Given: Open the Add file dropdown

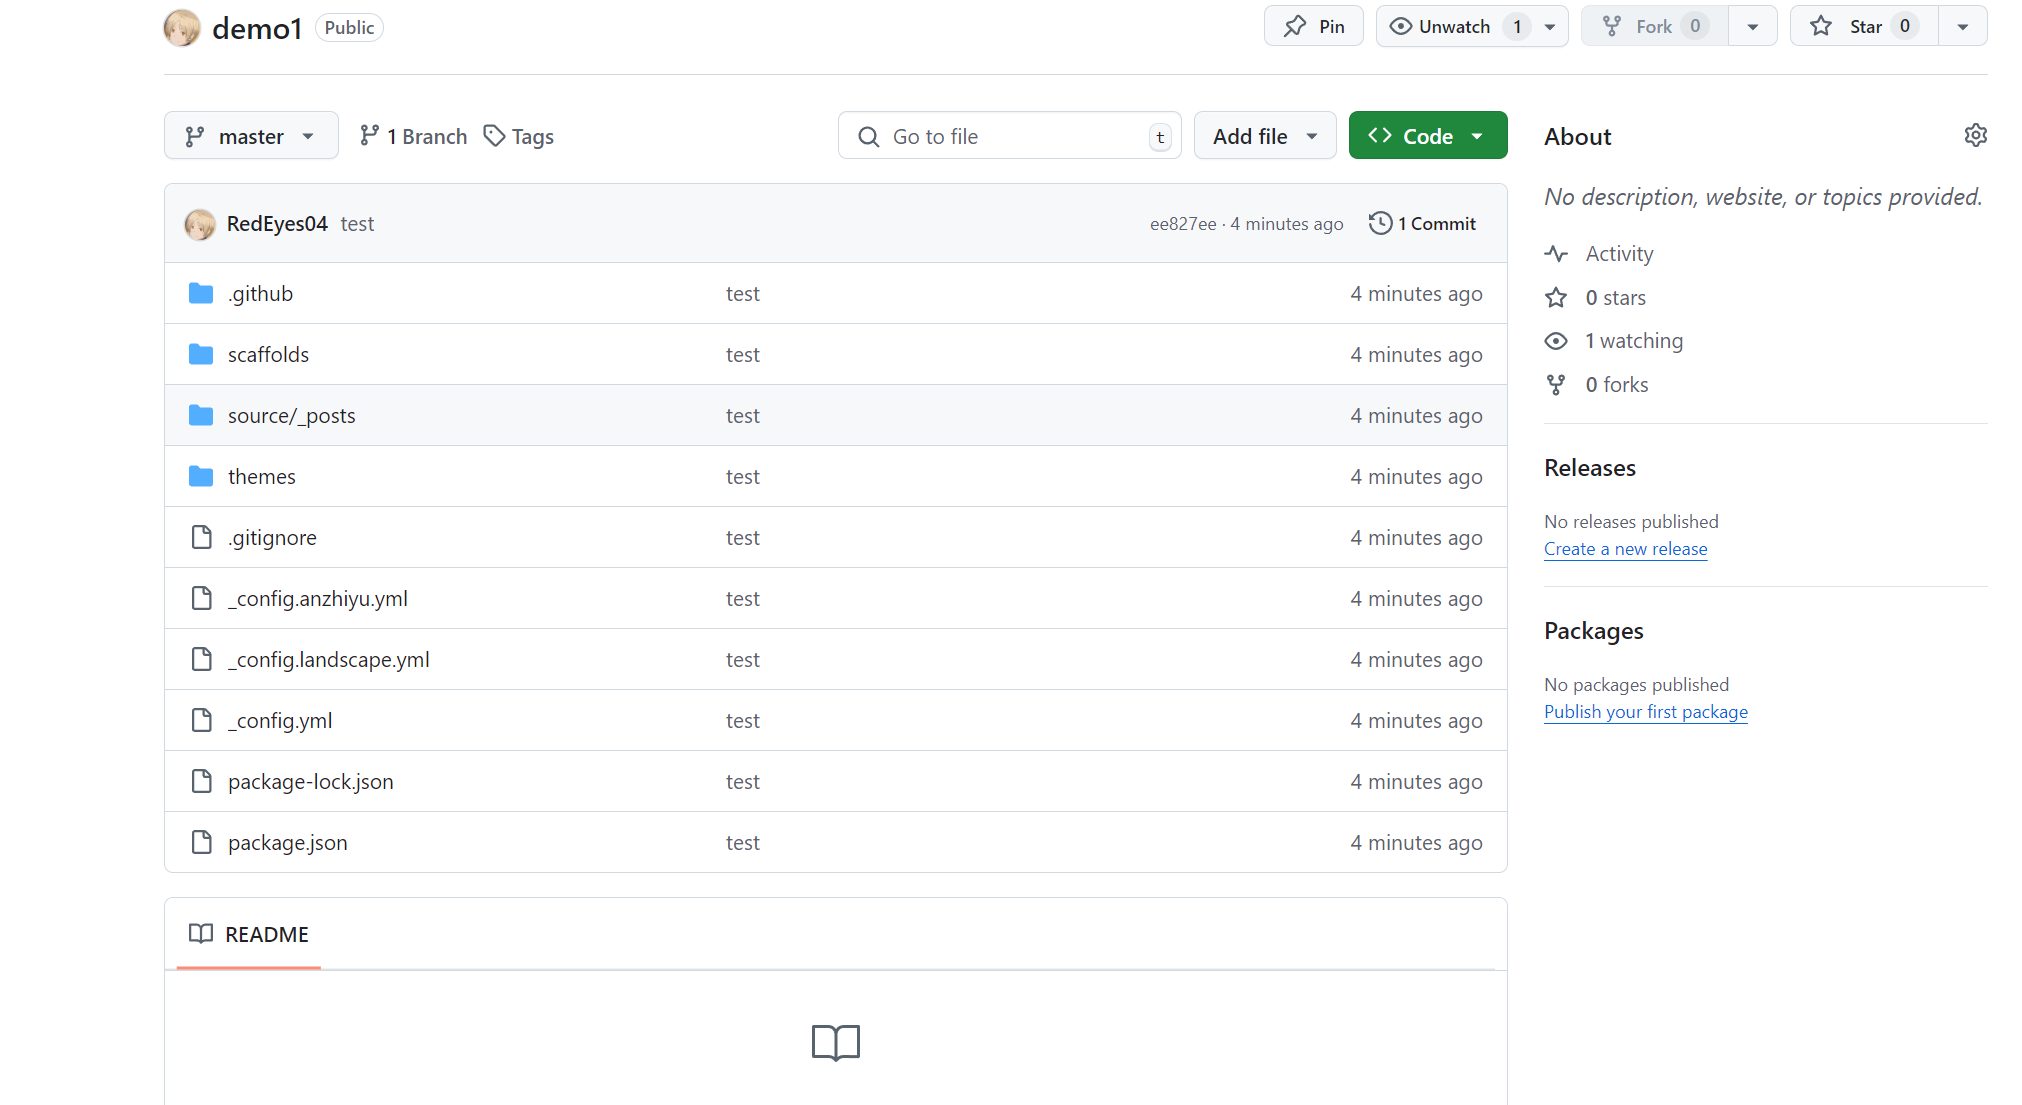Looking at the screenshot, I should point(1264,136).
